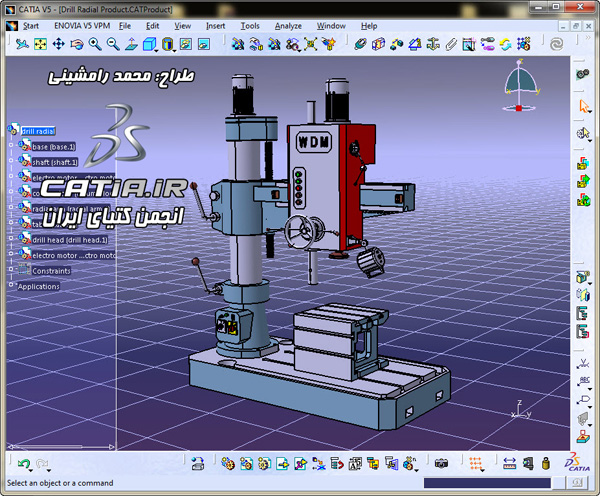Click the Fit All In icon
The image size is (600, 496).
click(40, 44)
